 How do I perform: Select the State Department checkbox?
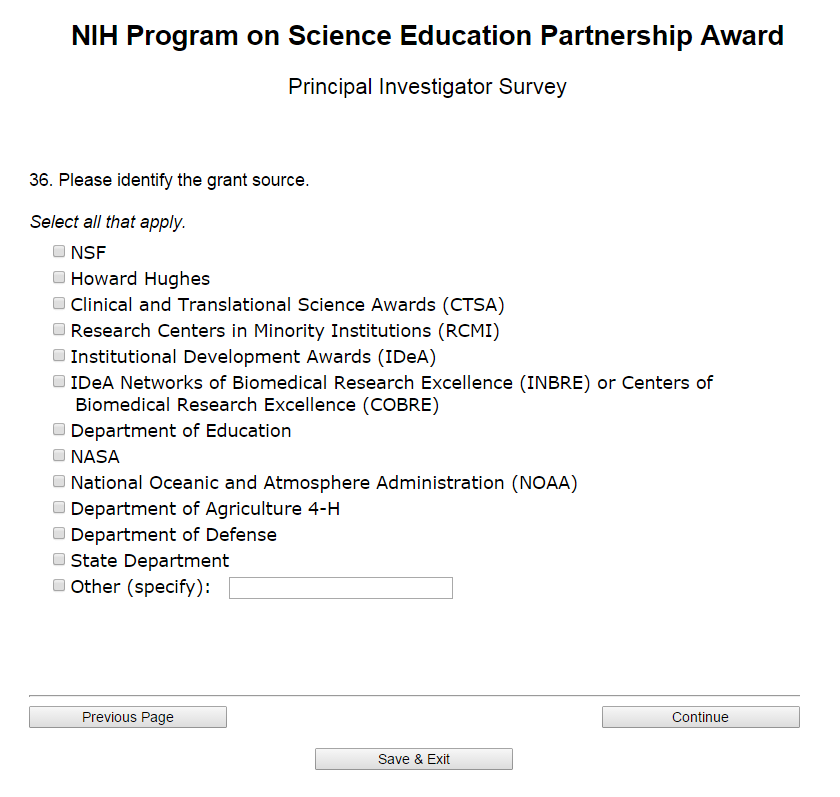pos(59,560)
